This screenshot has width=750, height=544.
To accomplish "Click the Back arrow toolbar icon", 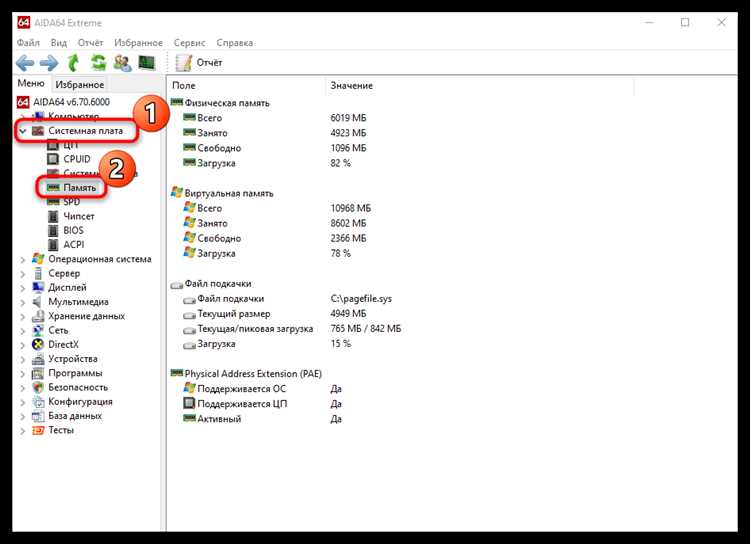I will coord(25,63).
